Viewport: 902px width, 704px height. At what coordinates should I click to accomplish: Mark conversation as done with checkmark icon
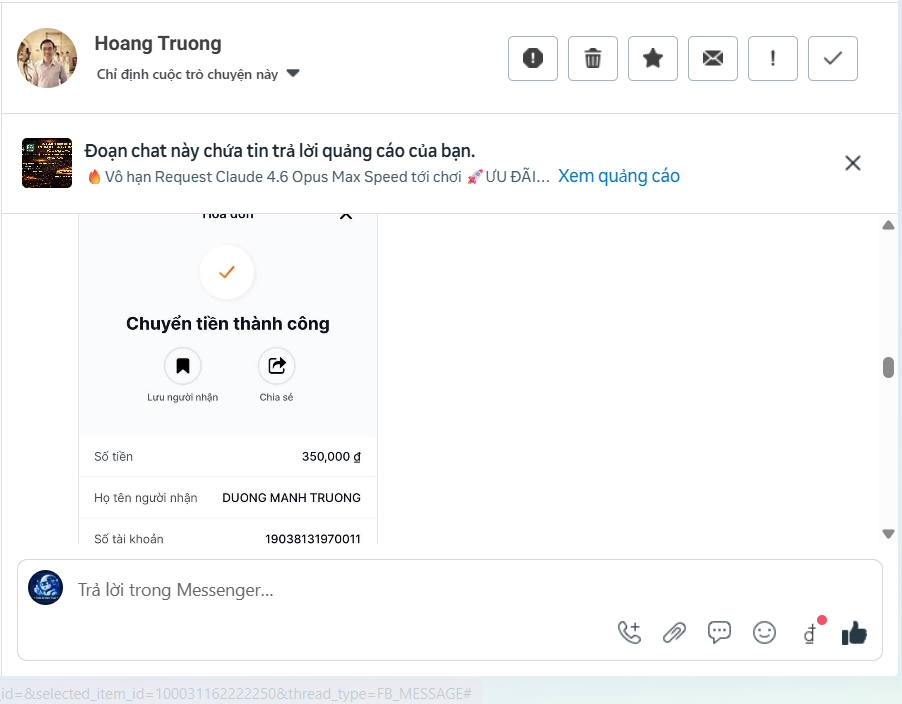pyautogui.click(x=832, y=58)
